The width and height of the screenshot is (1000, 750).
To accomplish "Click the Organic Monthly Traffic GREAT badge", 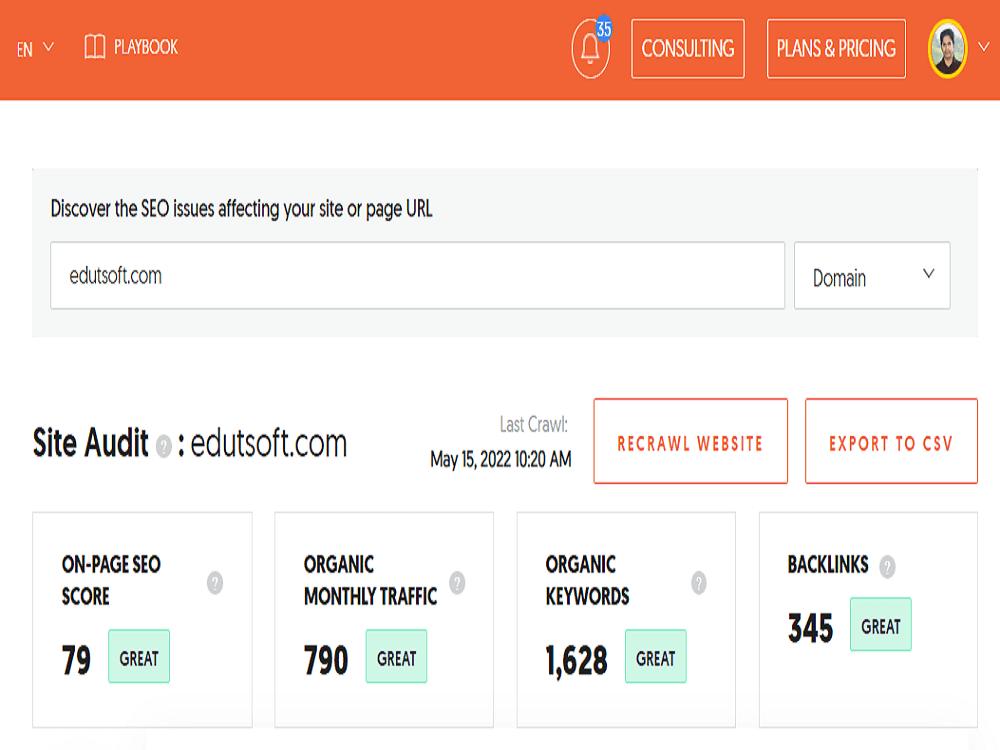I will point(396,656).
